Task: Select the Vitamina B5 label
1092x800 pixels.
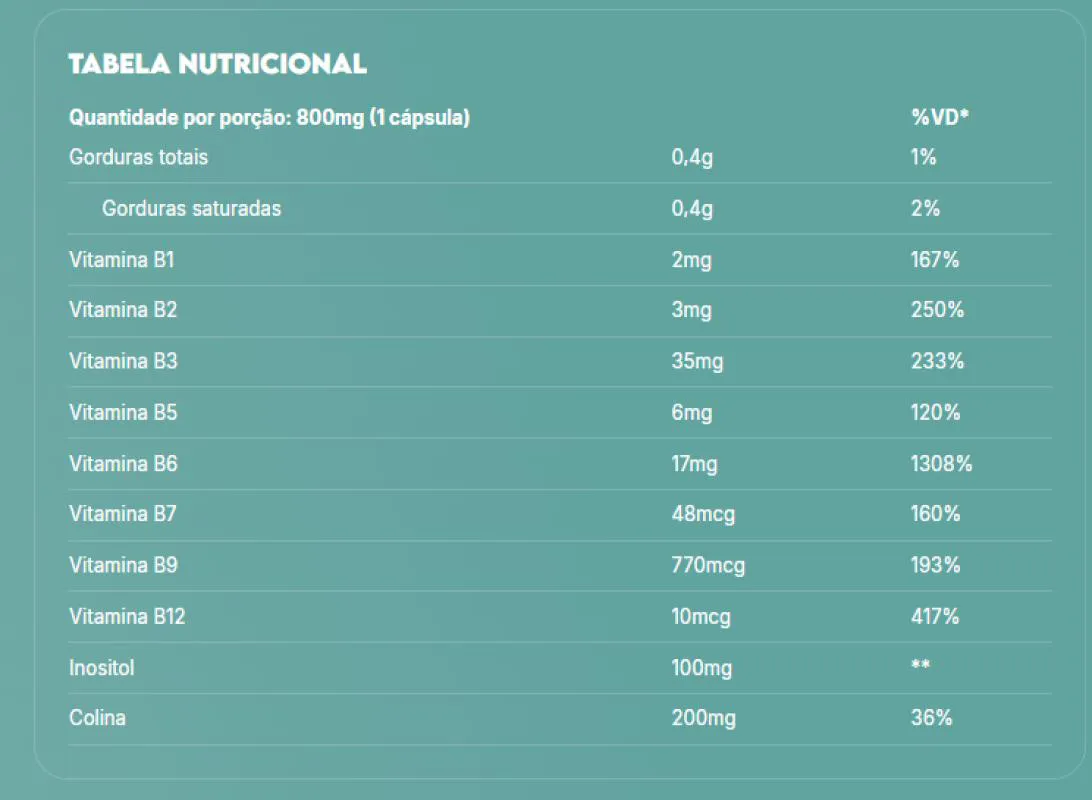Action: pos(123,412)
